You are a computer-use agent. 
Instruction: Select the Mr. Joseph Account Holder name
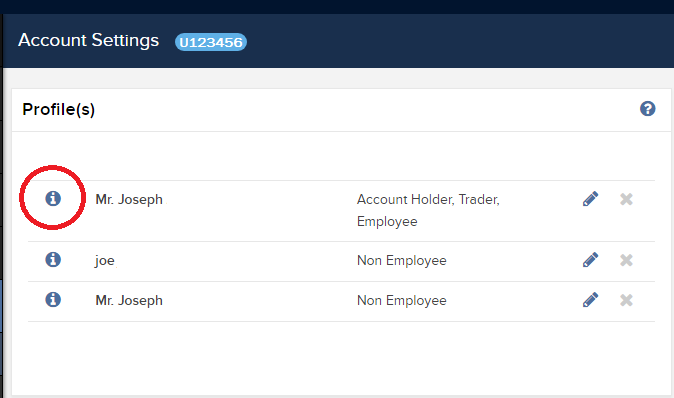tap(129, 199)
